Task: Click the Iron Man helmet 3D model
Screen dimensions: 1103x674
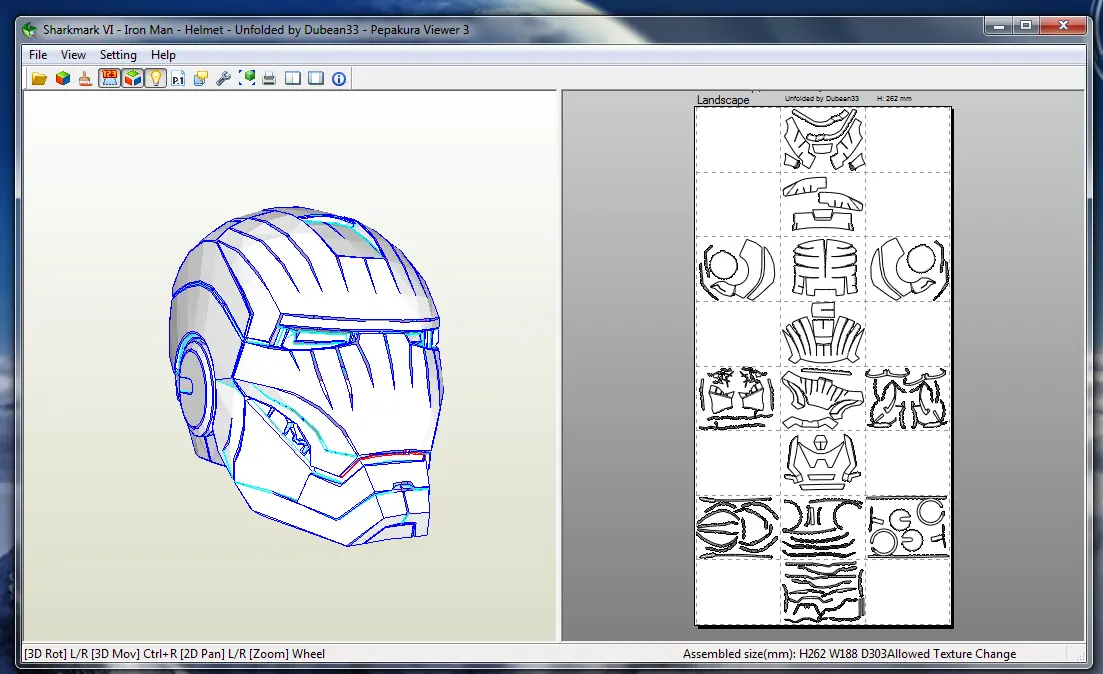Action: [306, 376]
